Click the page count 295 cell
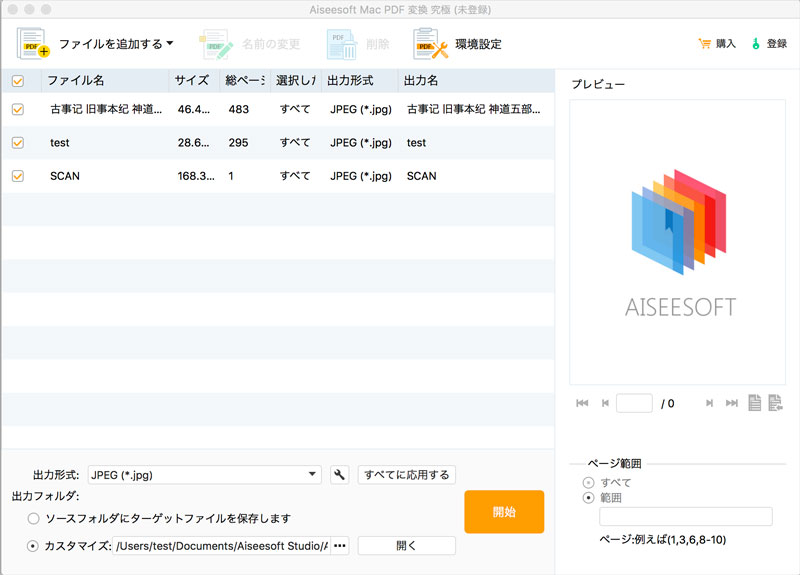The width and height of the screenshot is (800, 575). click(238, 143)
